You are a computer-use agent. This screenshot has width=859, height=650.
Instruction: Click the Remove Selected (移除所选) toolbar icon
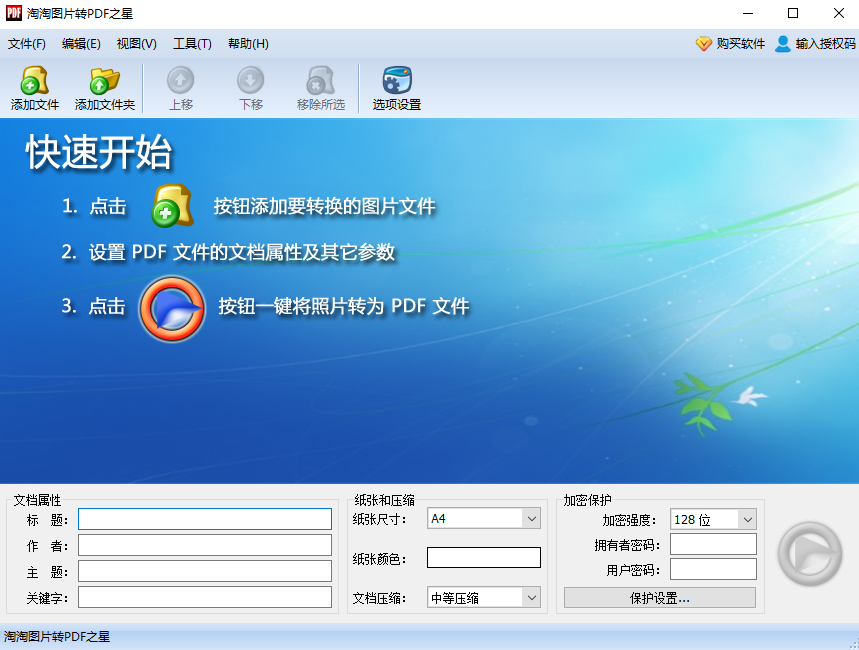(x=320, y=88)
